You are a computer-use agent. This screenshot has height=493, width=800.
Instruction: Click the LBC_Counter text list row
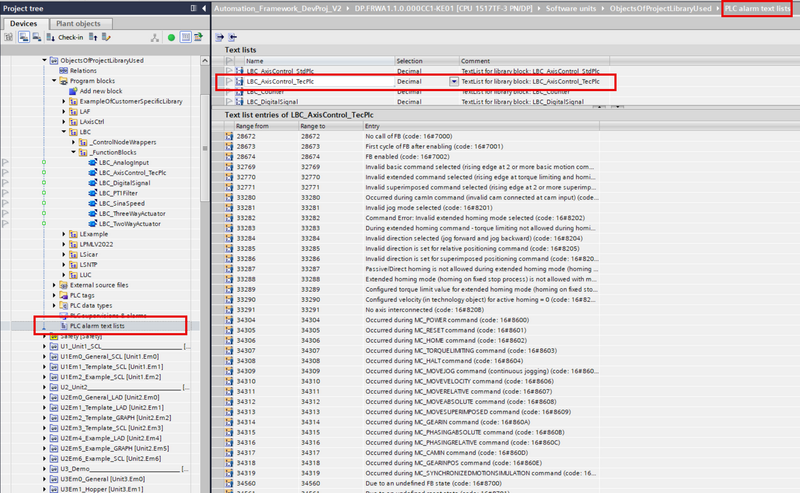[x=412, y=92]
